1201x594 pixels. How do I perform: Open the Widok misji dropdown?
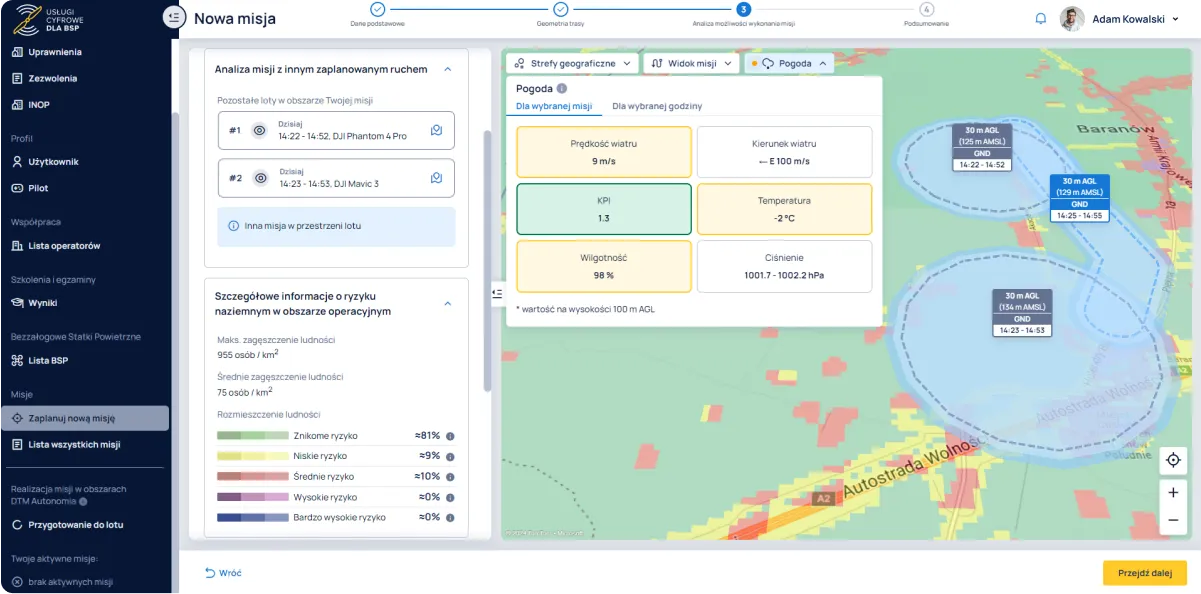pyautogui.click(x=690, y=63)
